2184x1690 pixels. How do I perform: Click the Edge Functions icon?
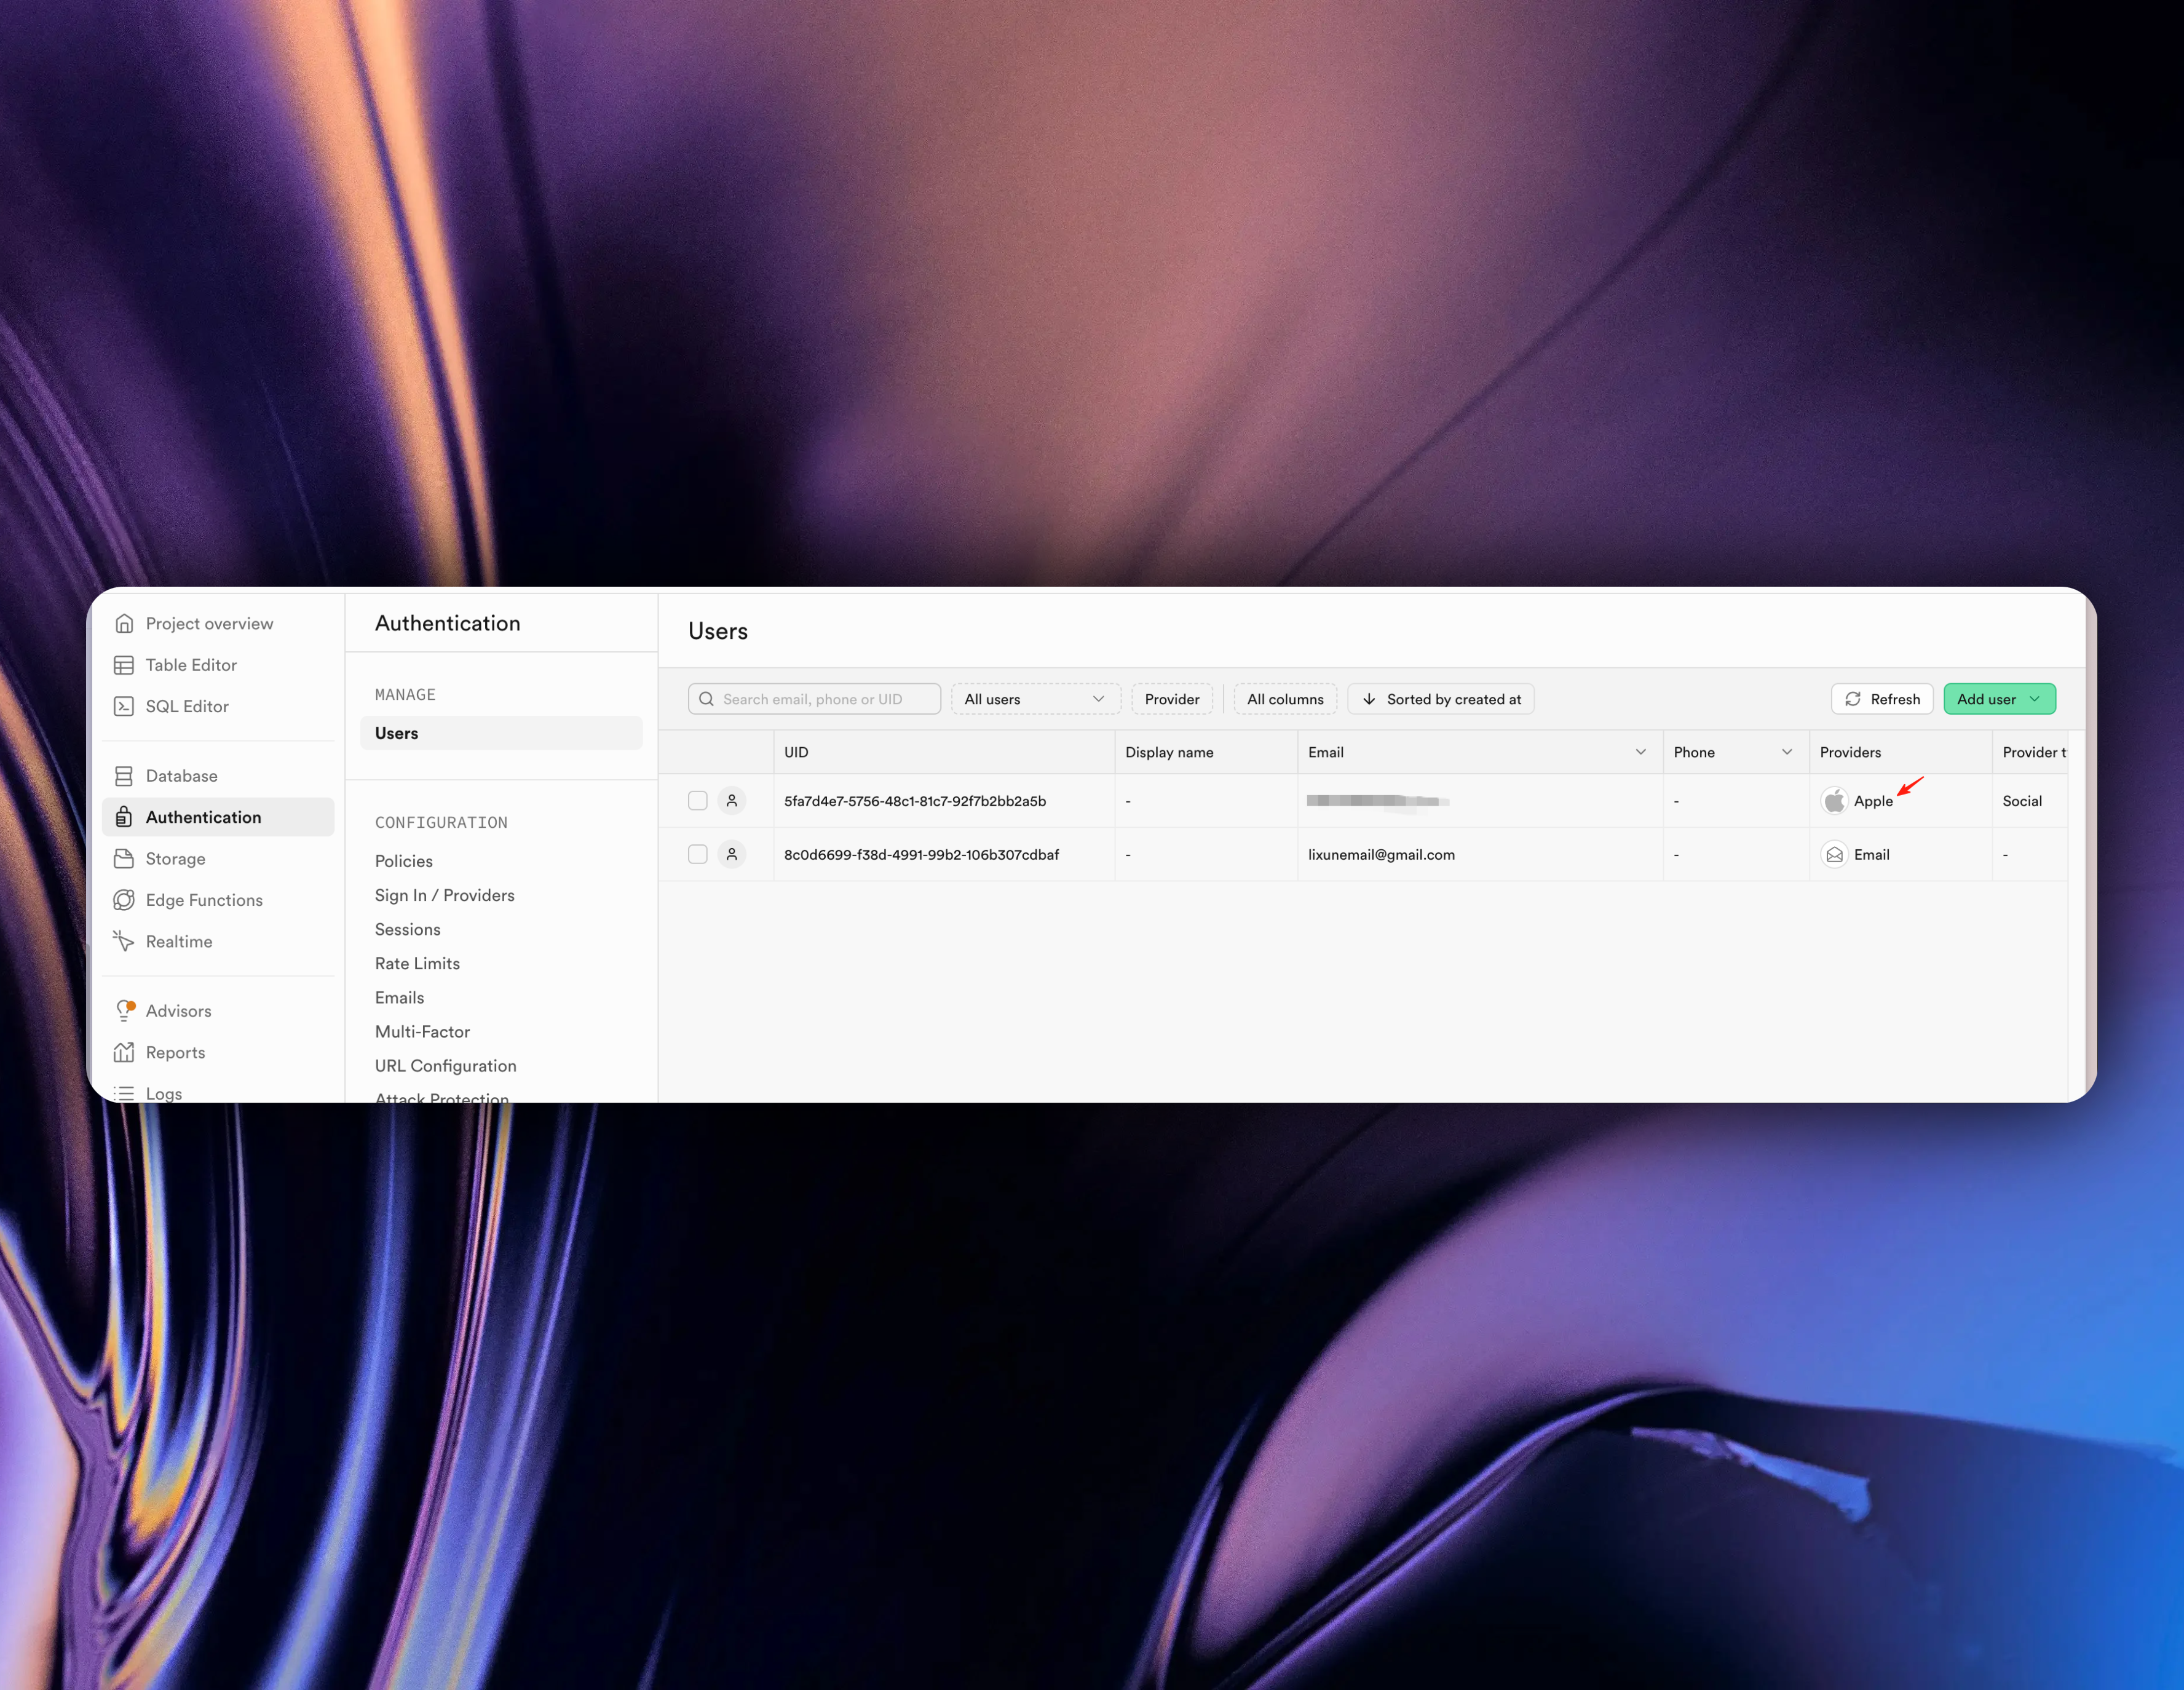coord(124,900)
